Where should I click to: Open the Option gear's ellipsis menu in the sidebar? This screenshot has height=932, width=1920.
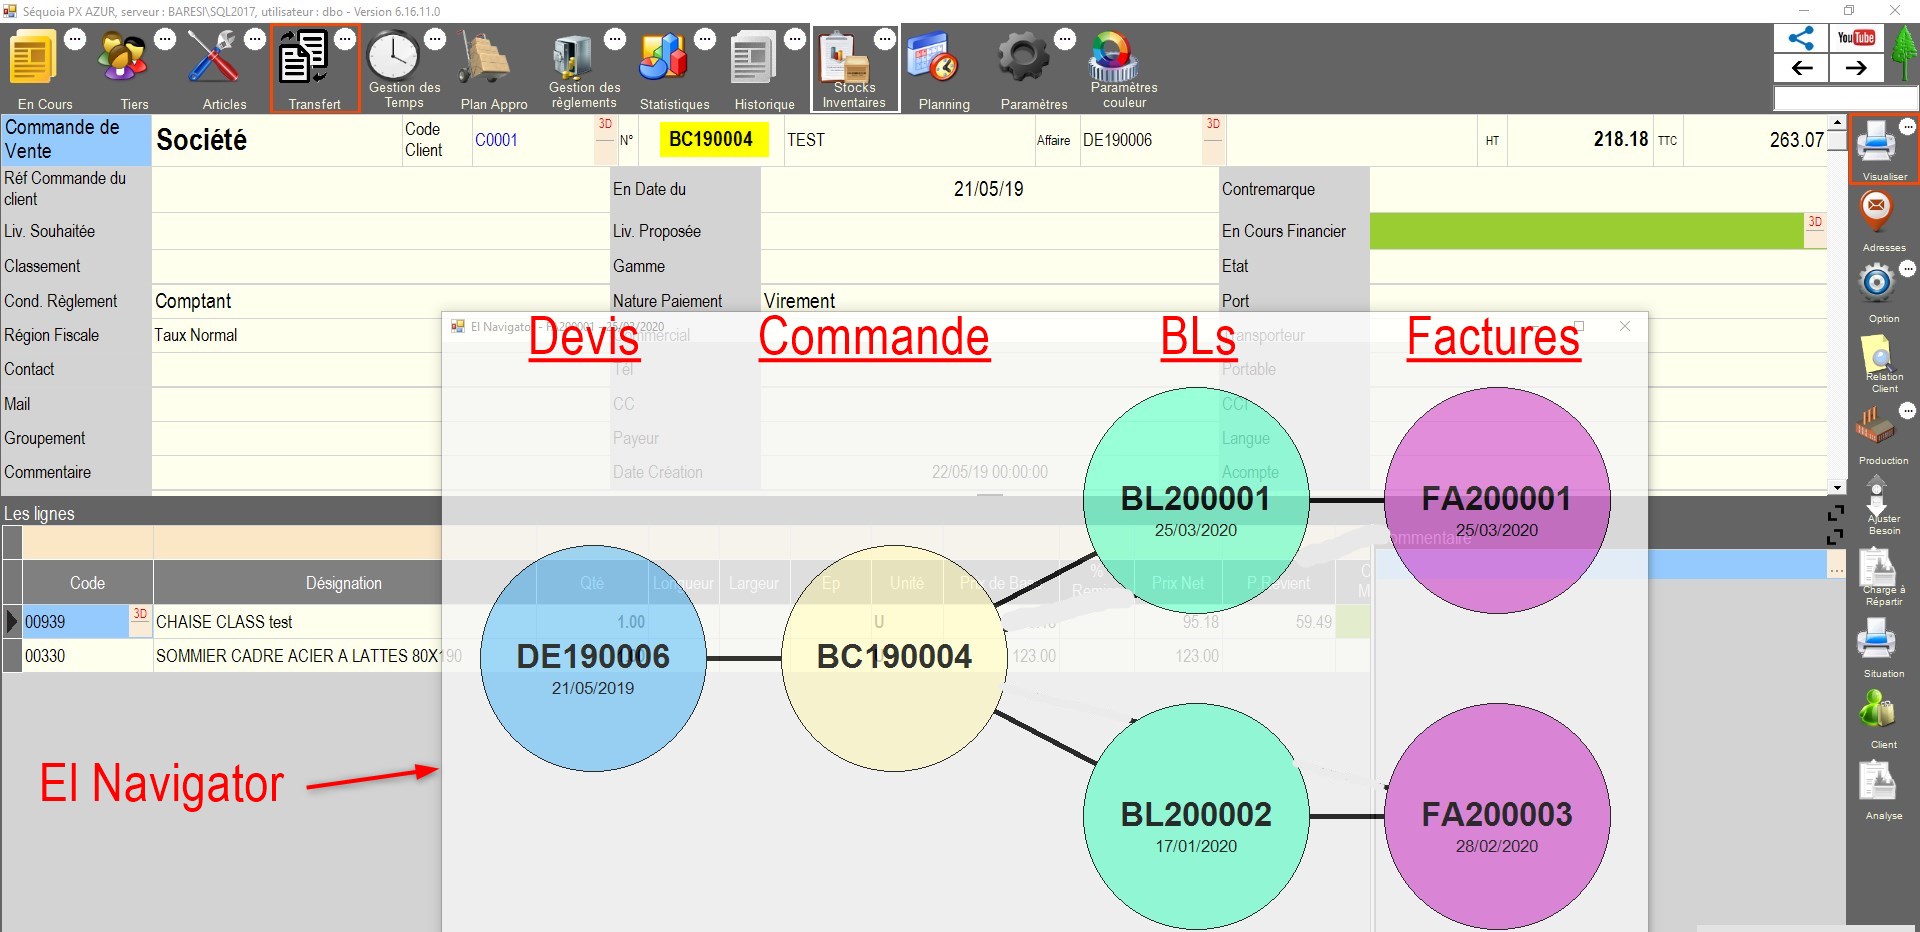click(1909, 270)
